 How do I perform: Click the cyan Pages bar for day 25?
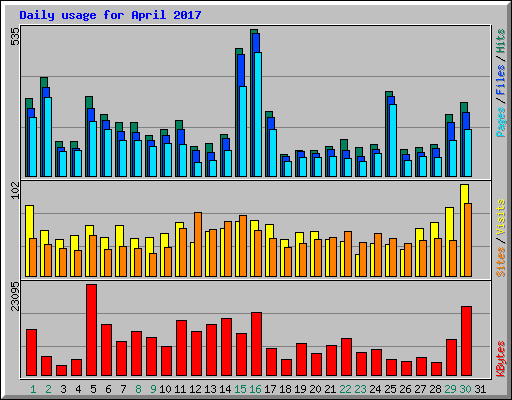pyautogui.click(x=393, y=140)
